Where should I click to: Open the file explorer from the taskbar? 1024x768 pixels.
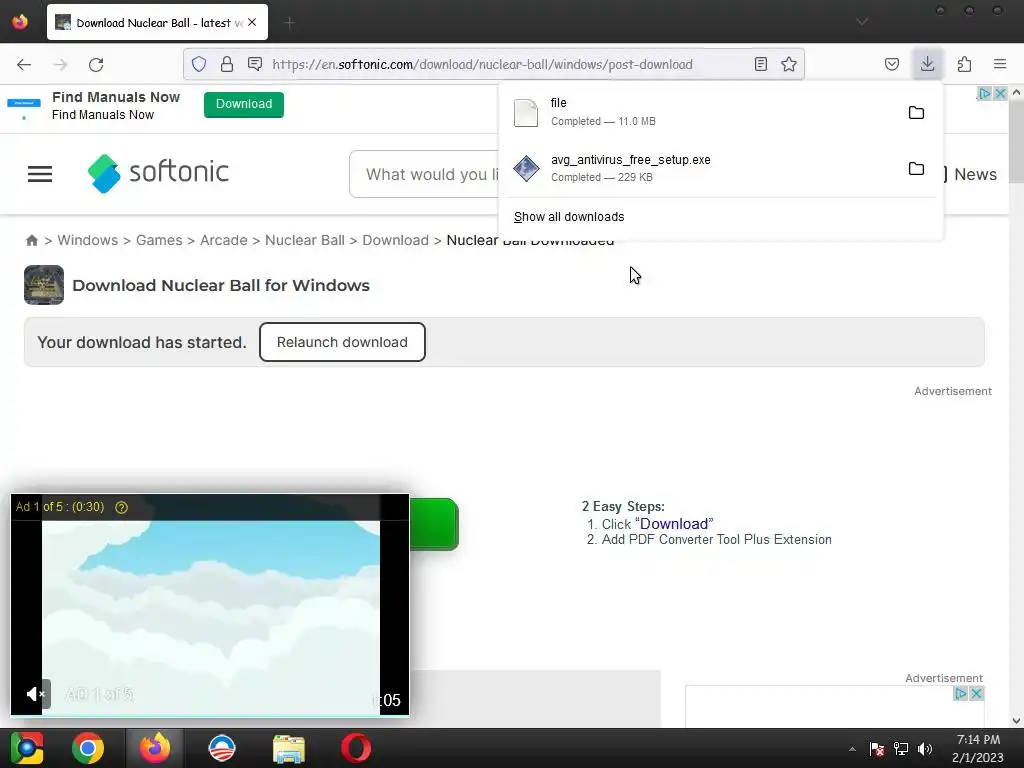pyautogui.click(x=289, y=748)
